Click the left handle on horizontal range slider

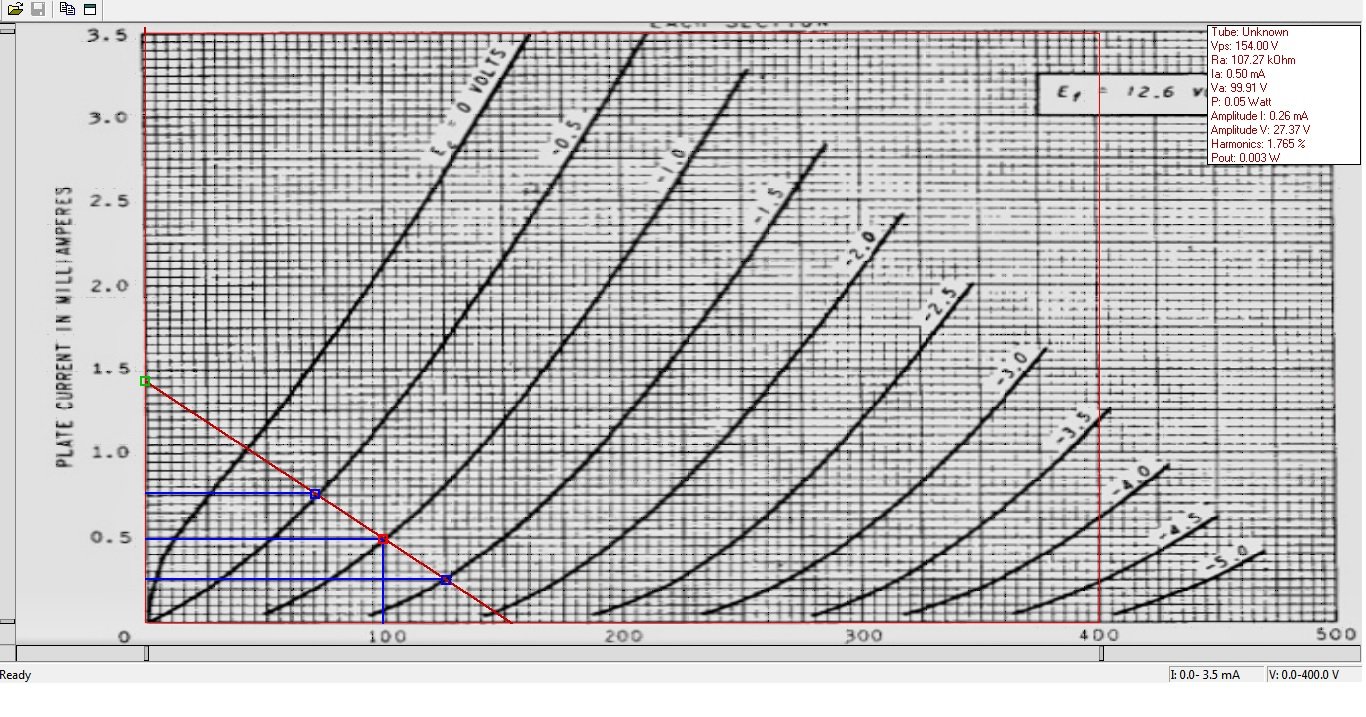point(146,653)
